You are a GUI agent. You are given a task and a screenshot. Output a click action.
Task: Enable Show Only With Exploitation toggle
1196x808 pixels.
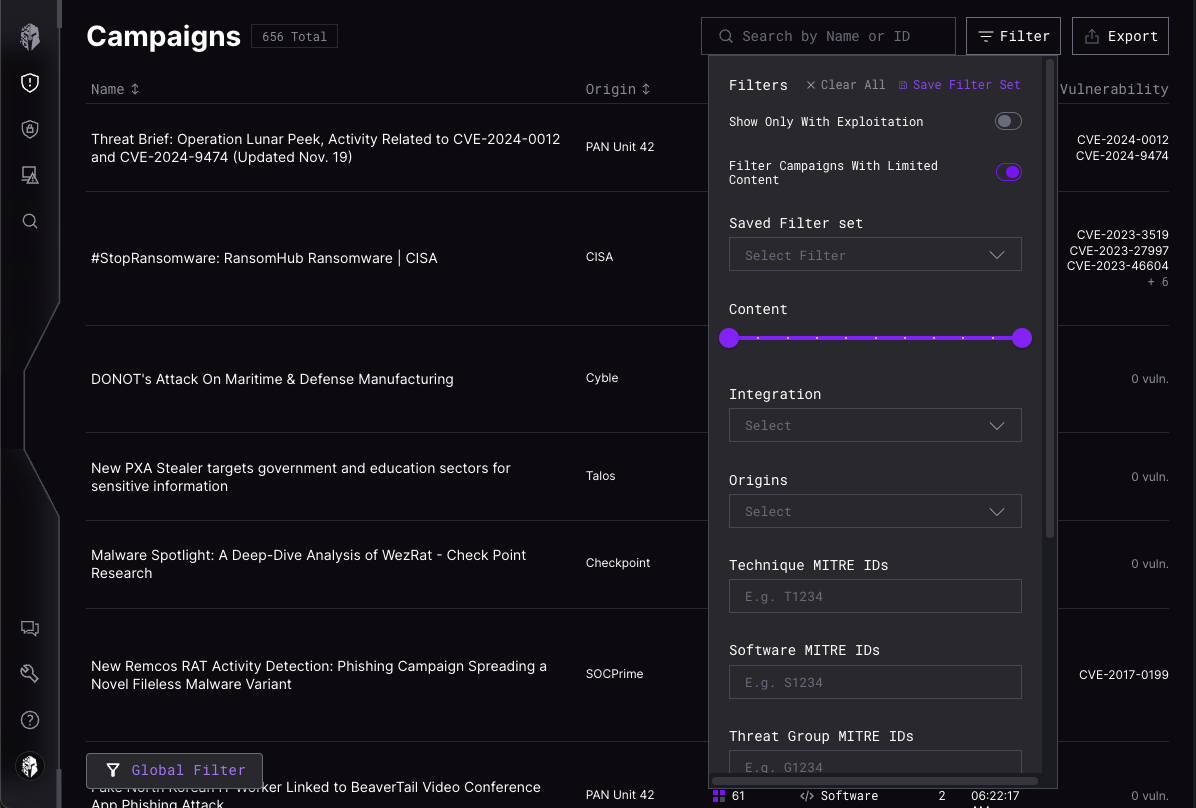coord(1008,122)
